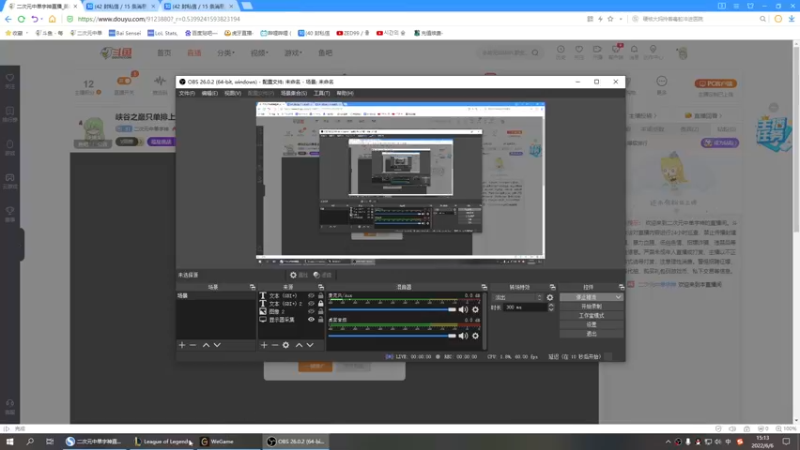Click Exit (退出) in Controls panel

click(x=591, y=334)
